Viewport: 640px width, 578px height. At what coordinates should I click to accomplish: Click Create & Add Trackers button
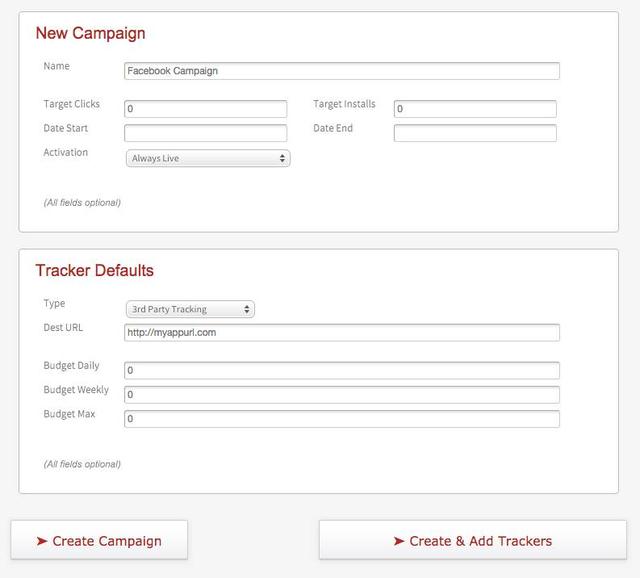tap(472, 541)
